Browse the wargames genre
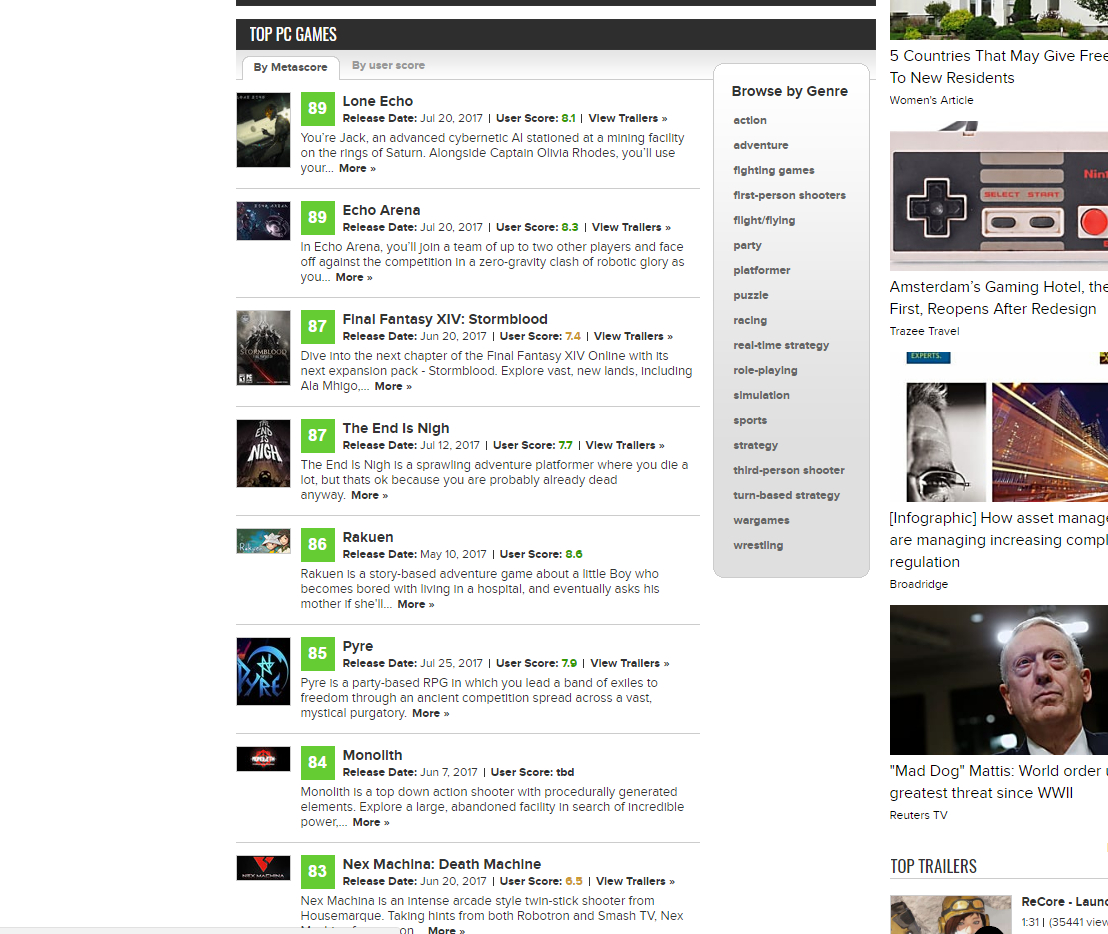The height and width of the screenshot is (934, 1108). coord(761,520)
